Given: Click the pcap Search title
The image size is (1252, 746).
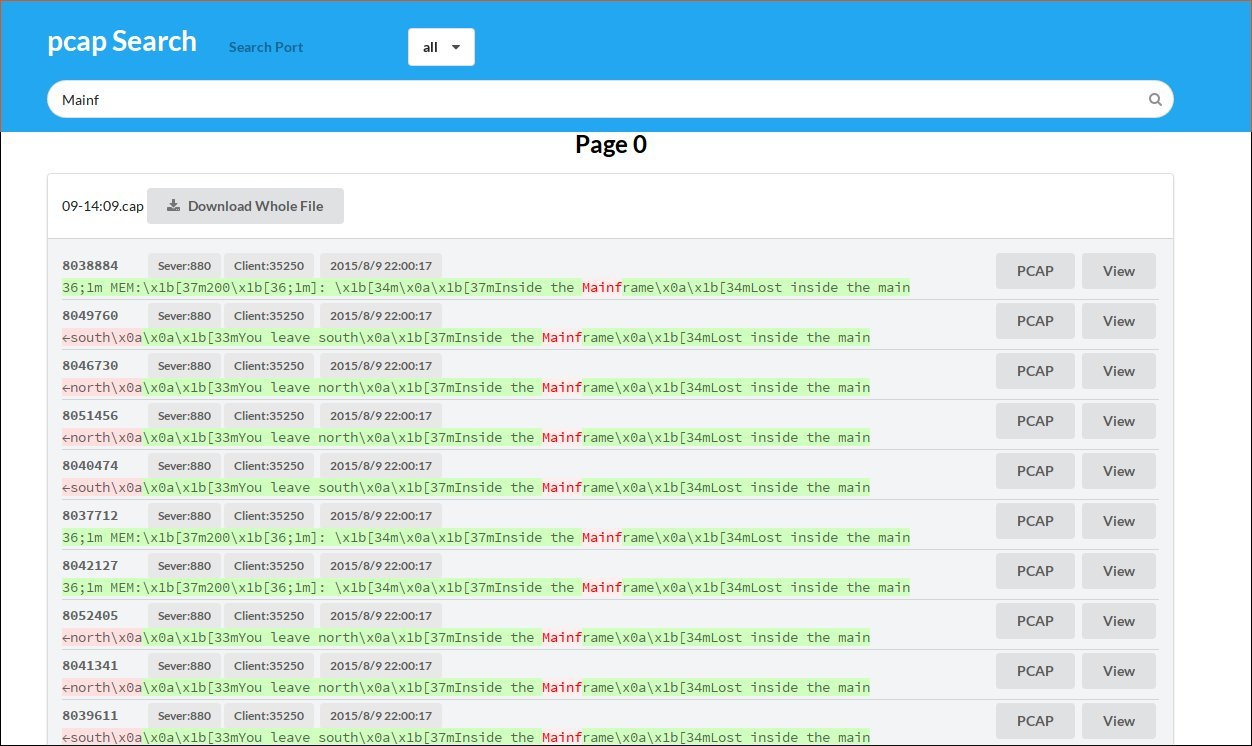Looking at the screenshot, I should [x=122, y=42].
